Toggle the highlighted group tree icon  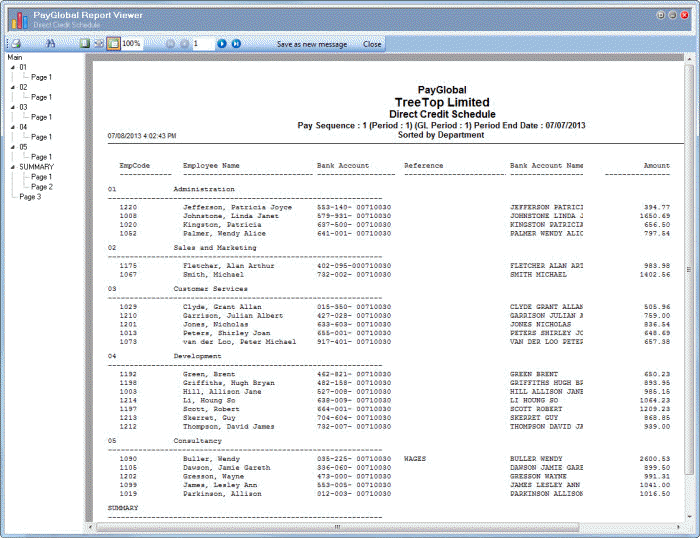pos(113,44)
